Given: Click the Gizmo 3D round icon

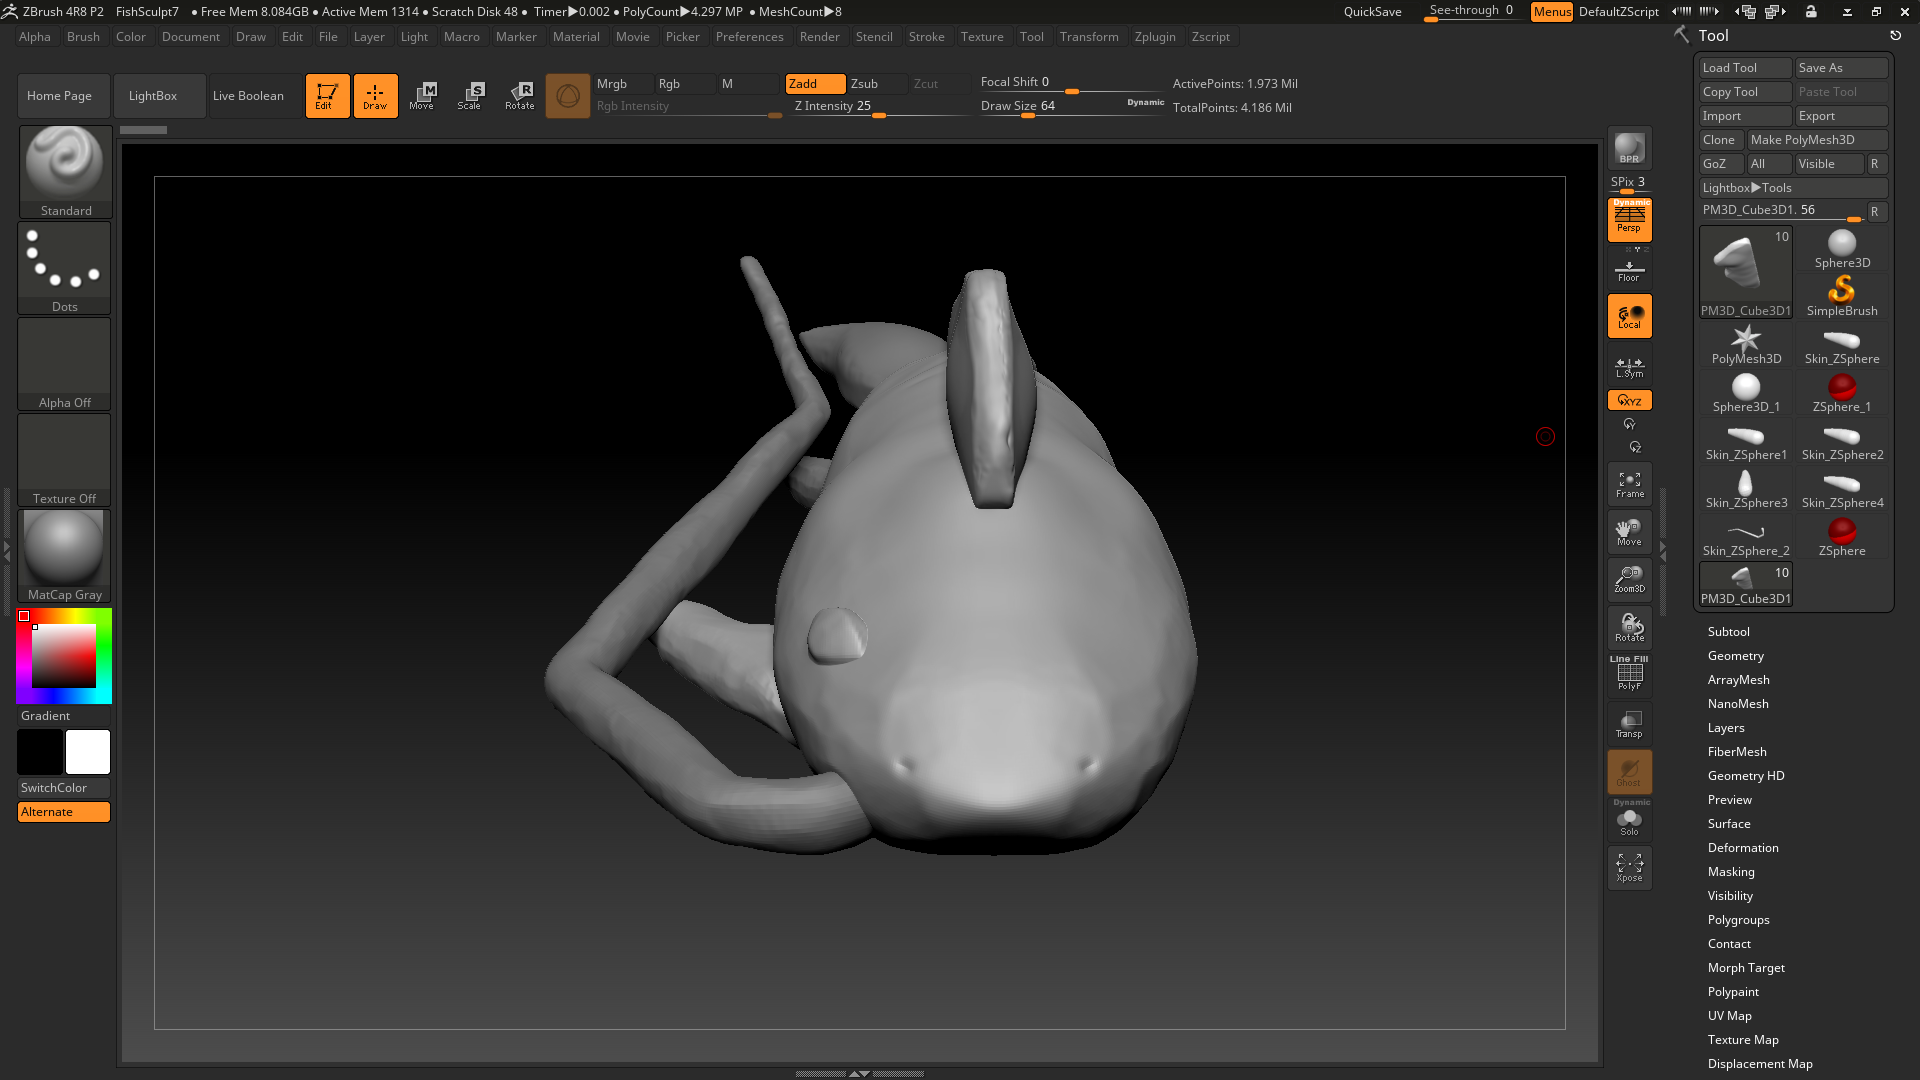Looking at the screenshot, I should click(x=567, y=96).
